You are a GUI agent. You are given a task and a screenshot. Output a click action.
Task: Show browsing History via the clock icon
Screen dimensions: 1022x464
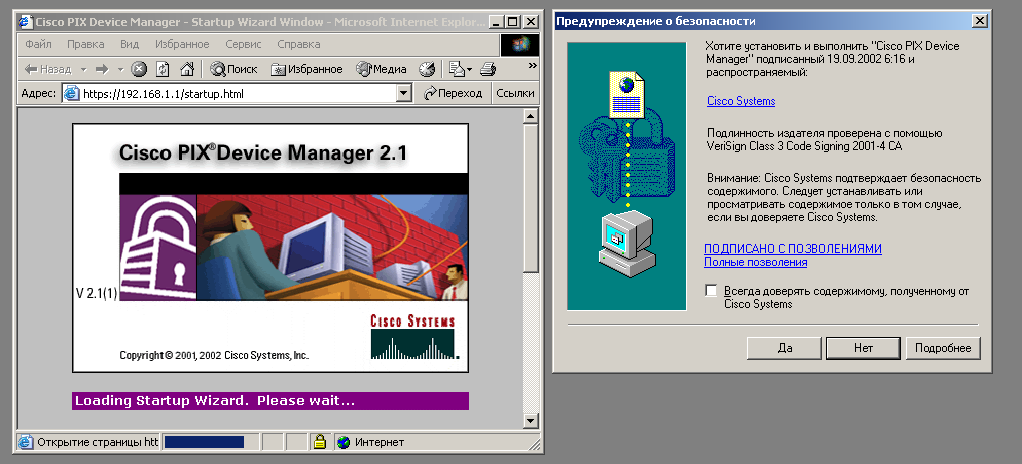click(x=426, y=69)
